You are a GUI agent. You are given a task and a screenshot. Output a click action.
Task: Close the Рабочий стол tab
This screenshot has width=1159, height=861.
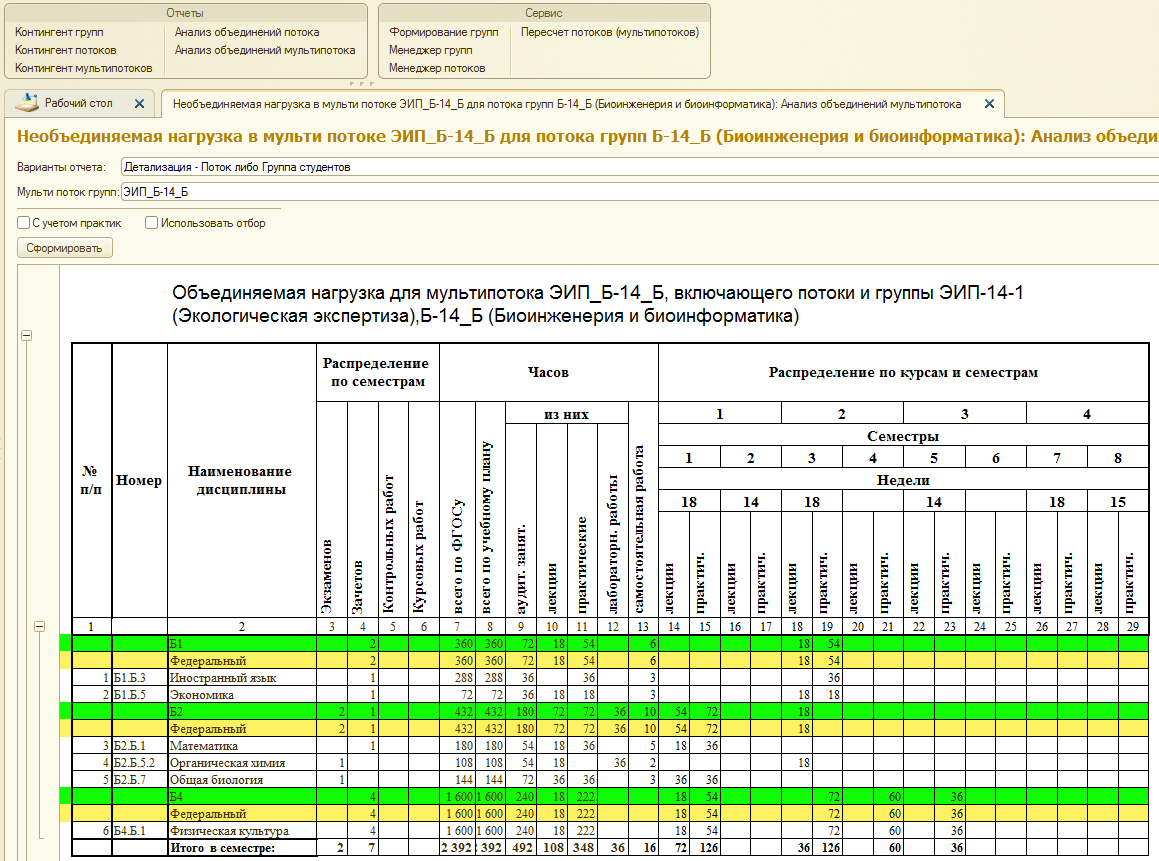pos(139,104)
